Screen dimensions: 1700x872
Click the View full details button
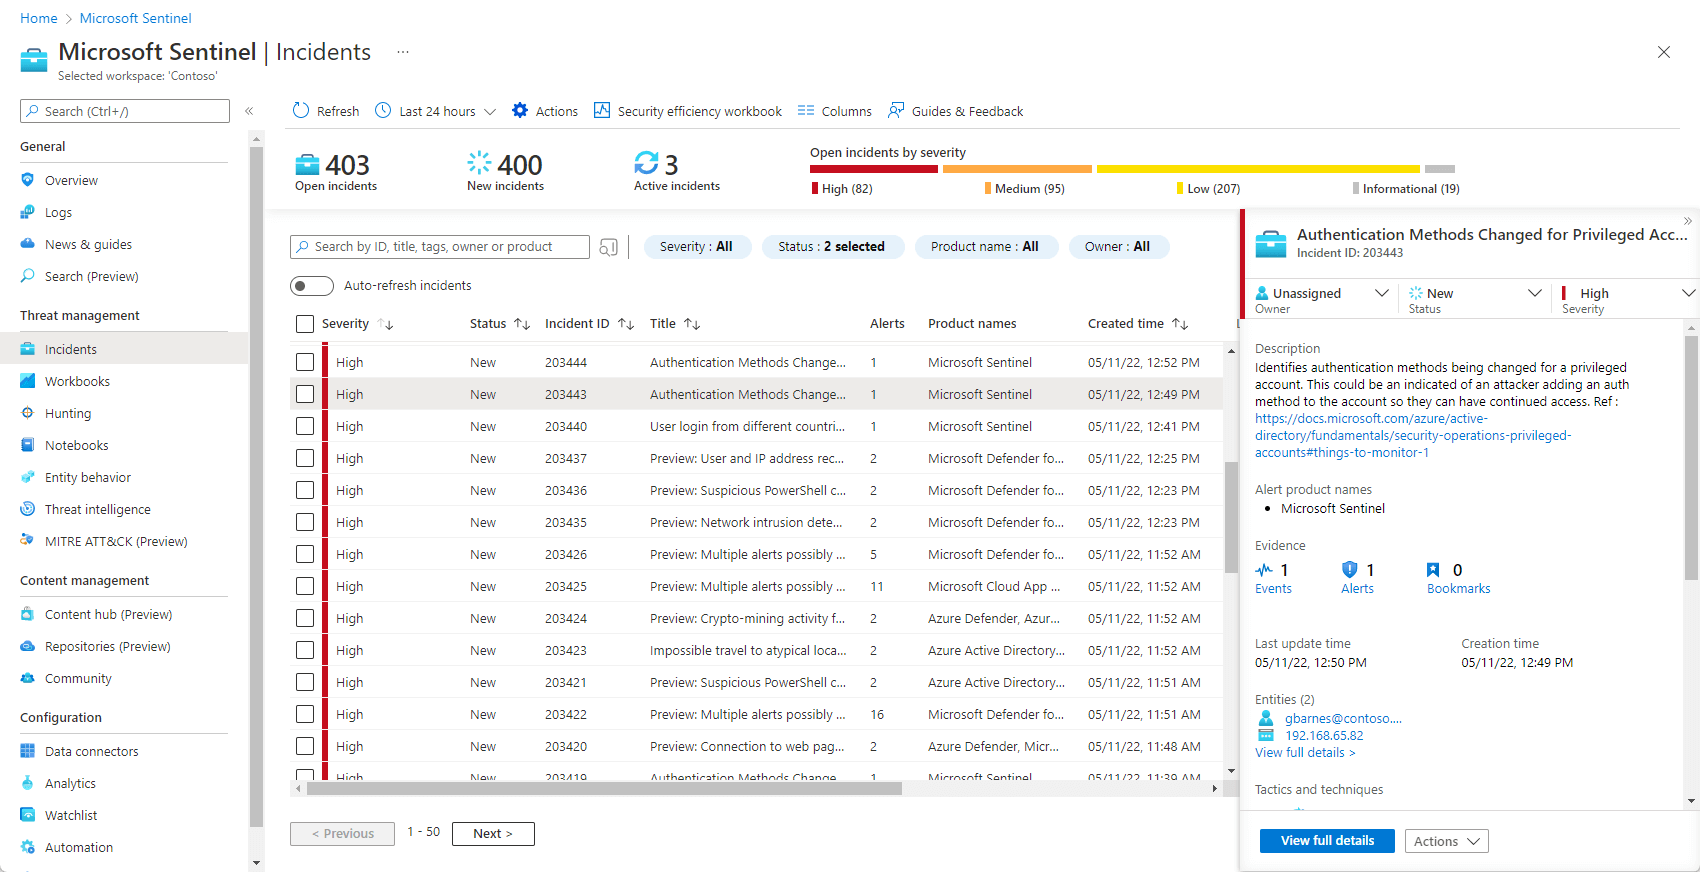click(1327, 841)
